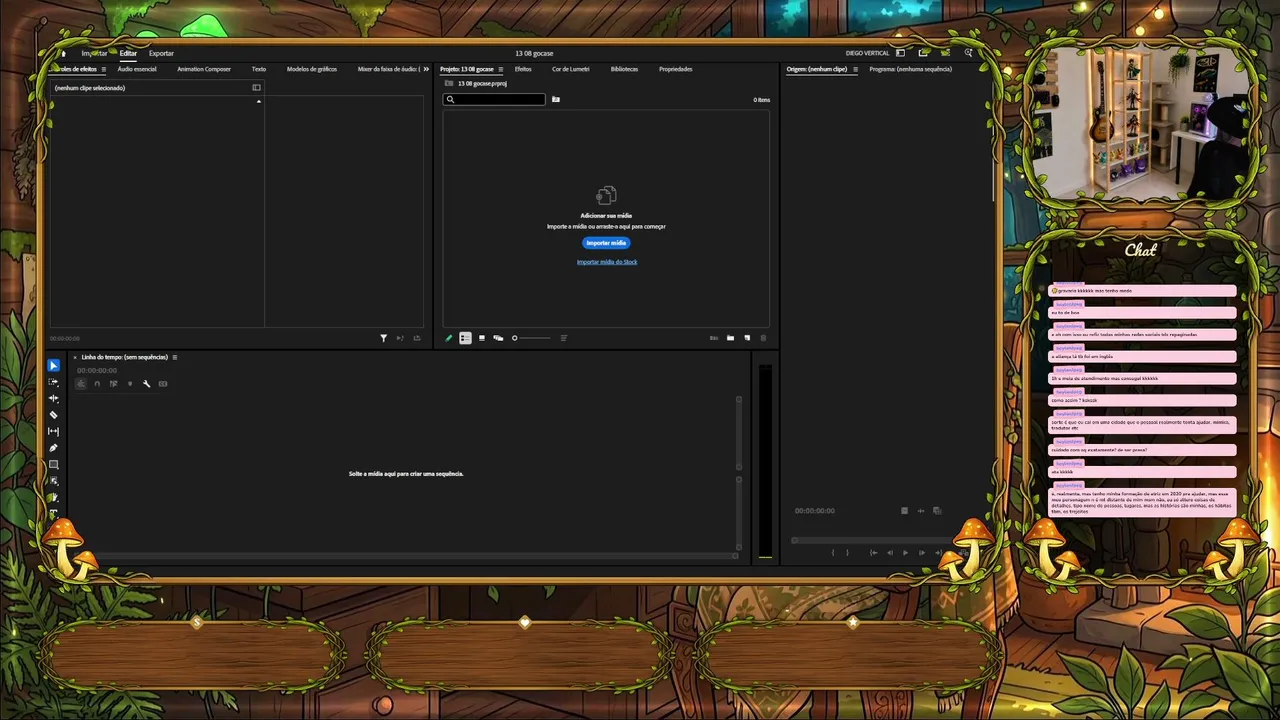Viewport: 1280px width, 720px height.
Task: Click play audio-only icon in Effect Controls
Action: 400,338
